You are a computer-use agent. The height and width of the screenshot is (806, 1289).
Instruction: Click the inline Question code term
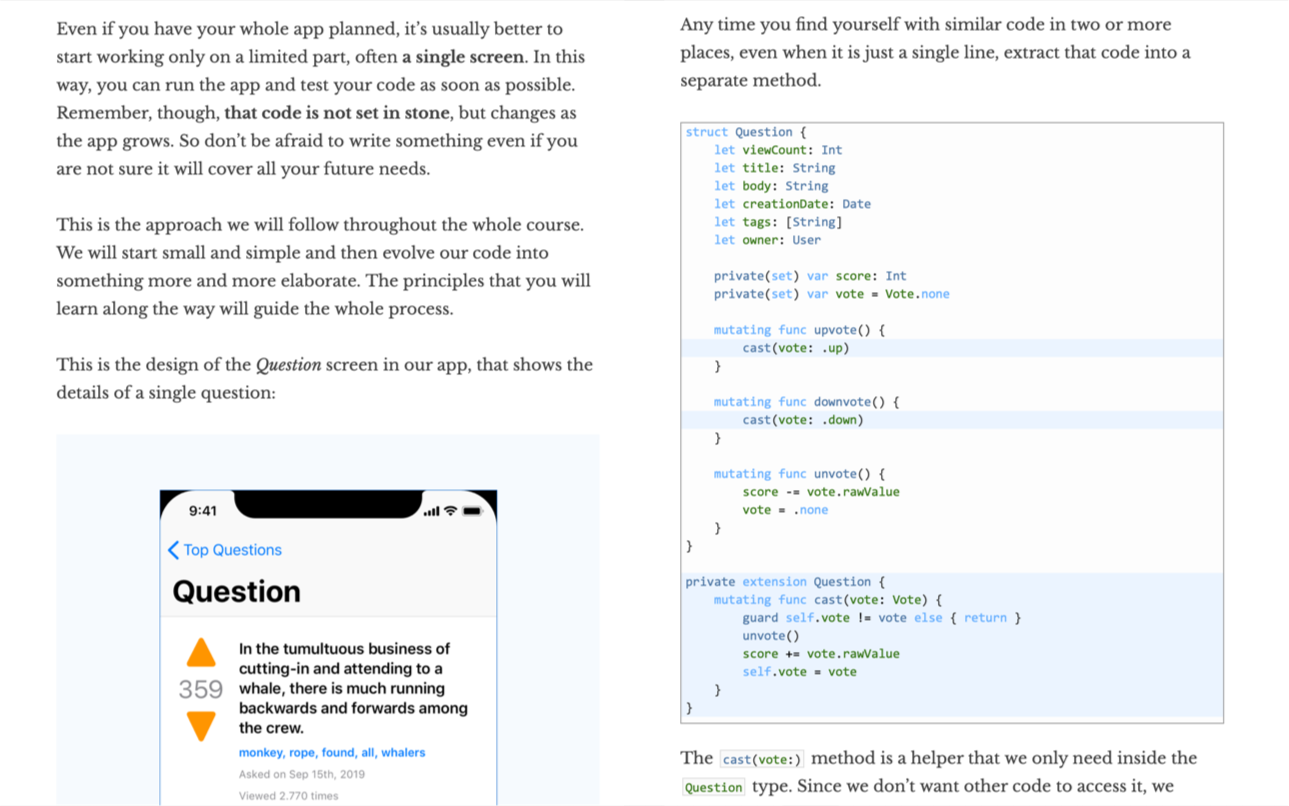click(x=713, y=787)
